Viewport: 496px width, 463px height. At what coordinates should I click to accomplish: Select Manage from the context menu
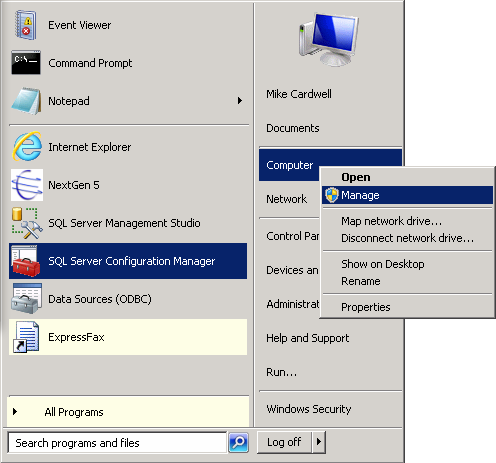pos(407,195)
